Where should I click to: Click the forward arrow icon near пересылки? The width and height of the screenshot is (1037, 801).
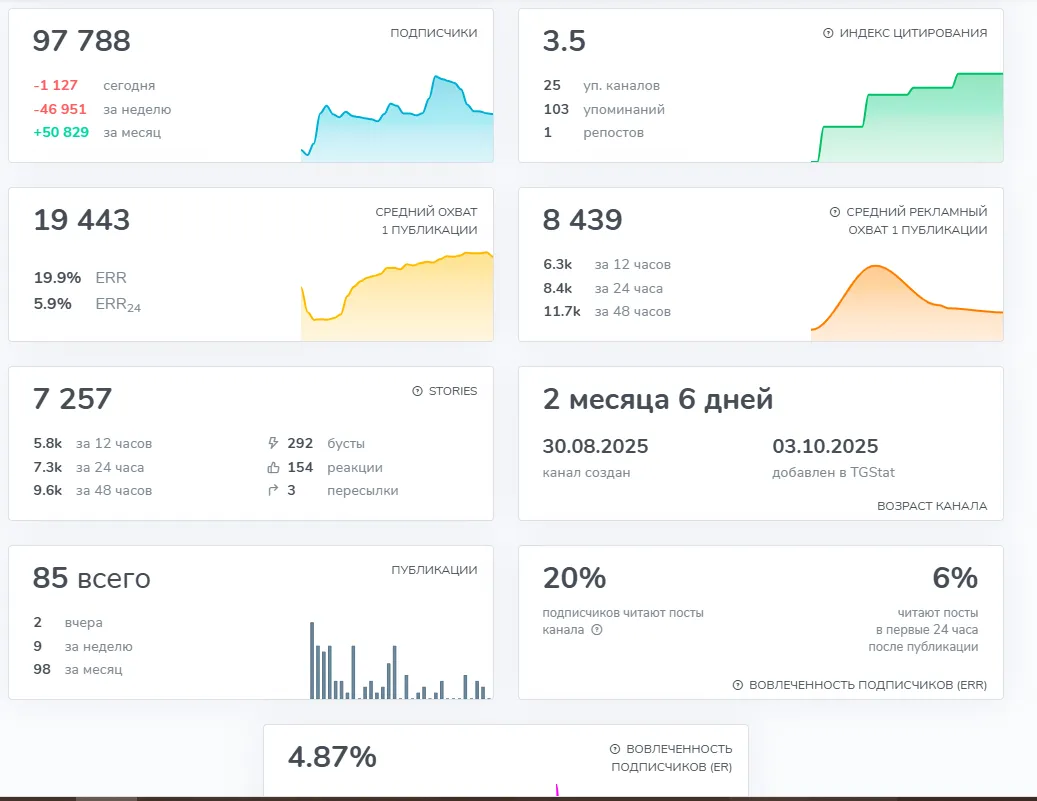point(272,491)
